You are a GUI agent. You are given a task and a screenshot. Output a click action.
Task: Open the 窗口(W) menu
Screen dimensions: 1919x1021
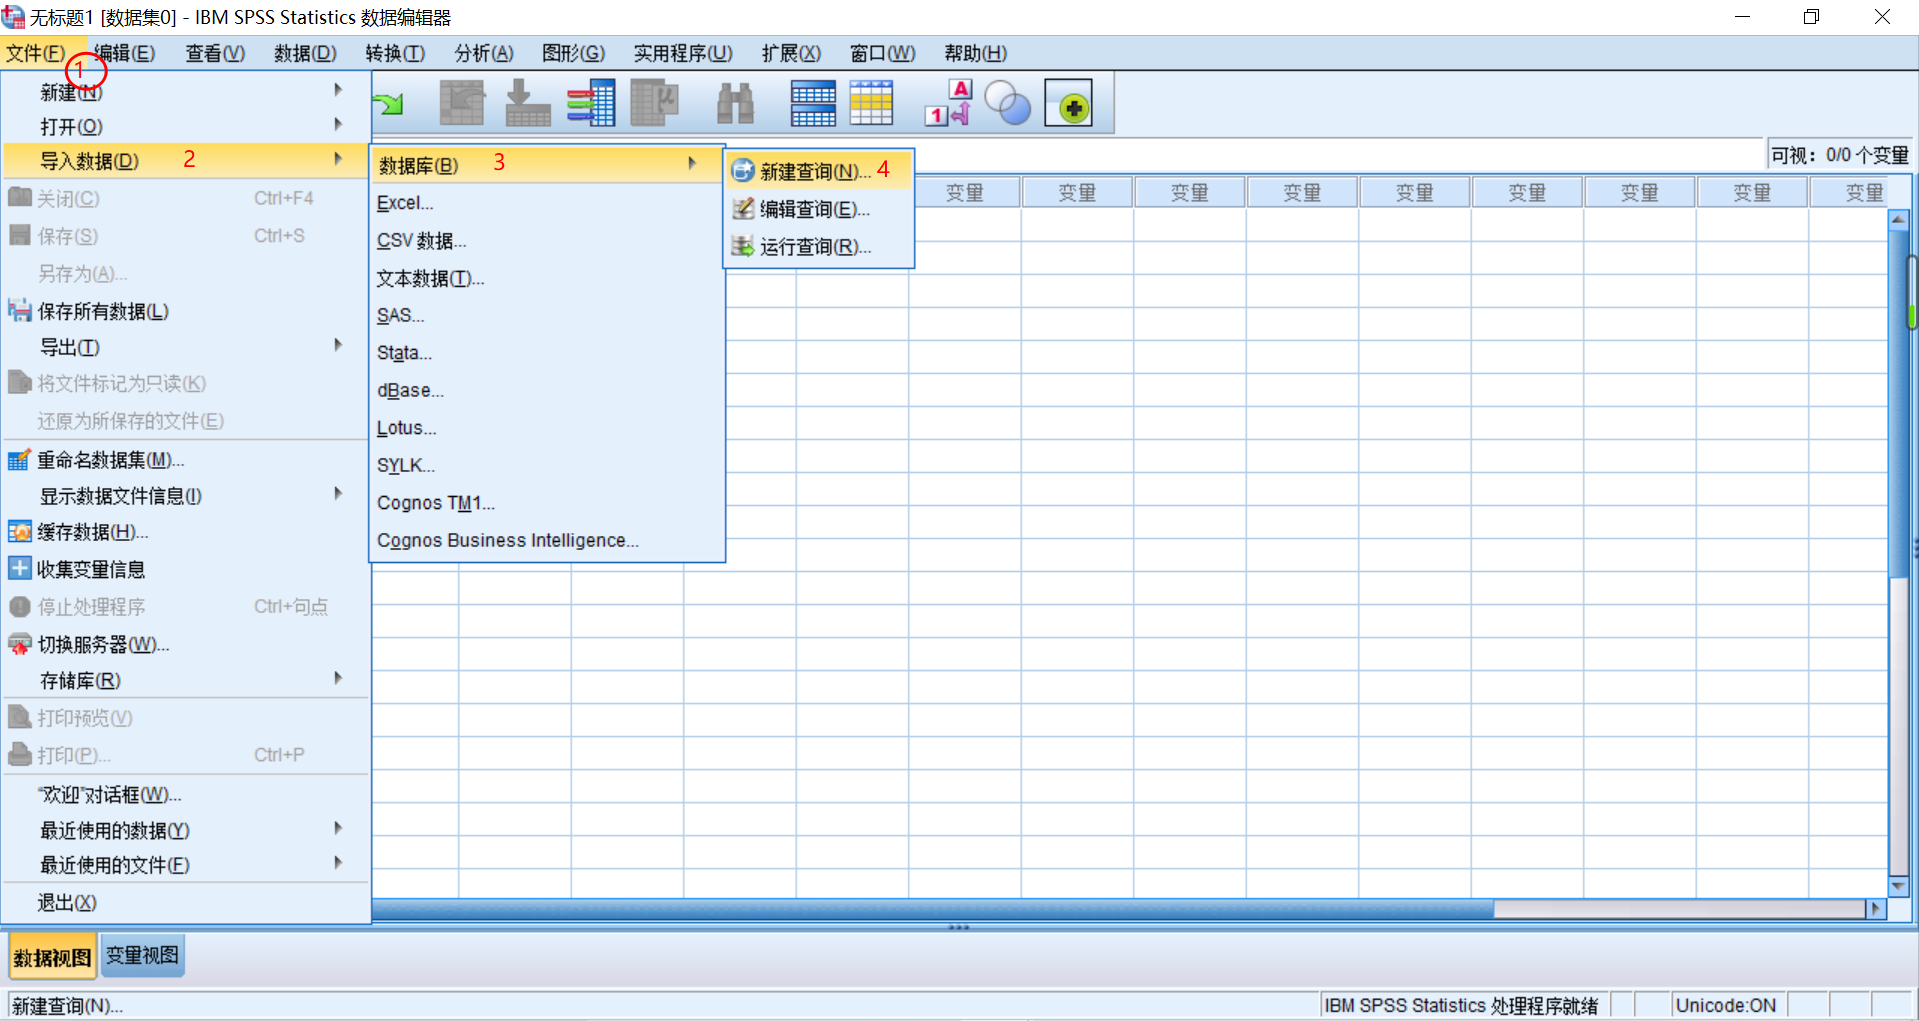(x=882, y=53)
